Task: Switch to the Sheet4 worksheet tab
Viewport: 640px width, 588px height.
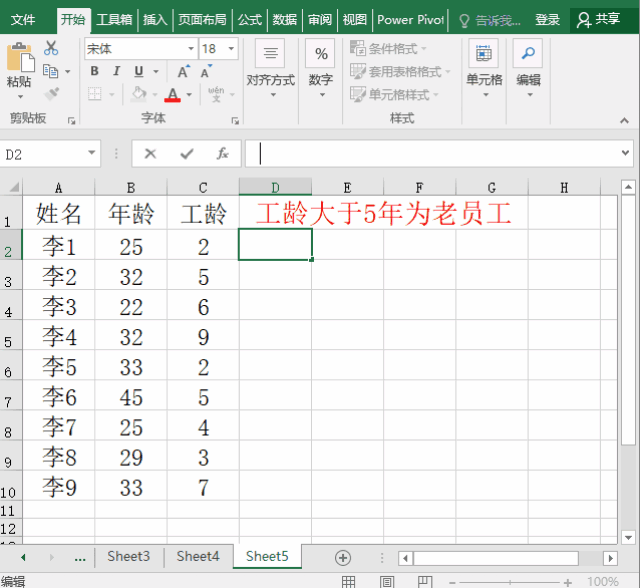Action: 198,556
